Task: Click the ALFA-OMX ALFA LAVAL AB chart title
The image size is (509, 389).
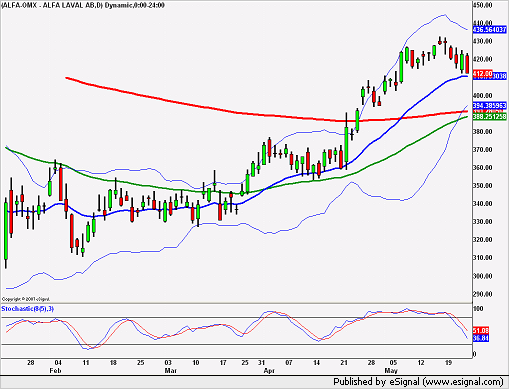Action: click(83, 5)
